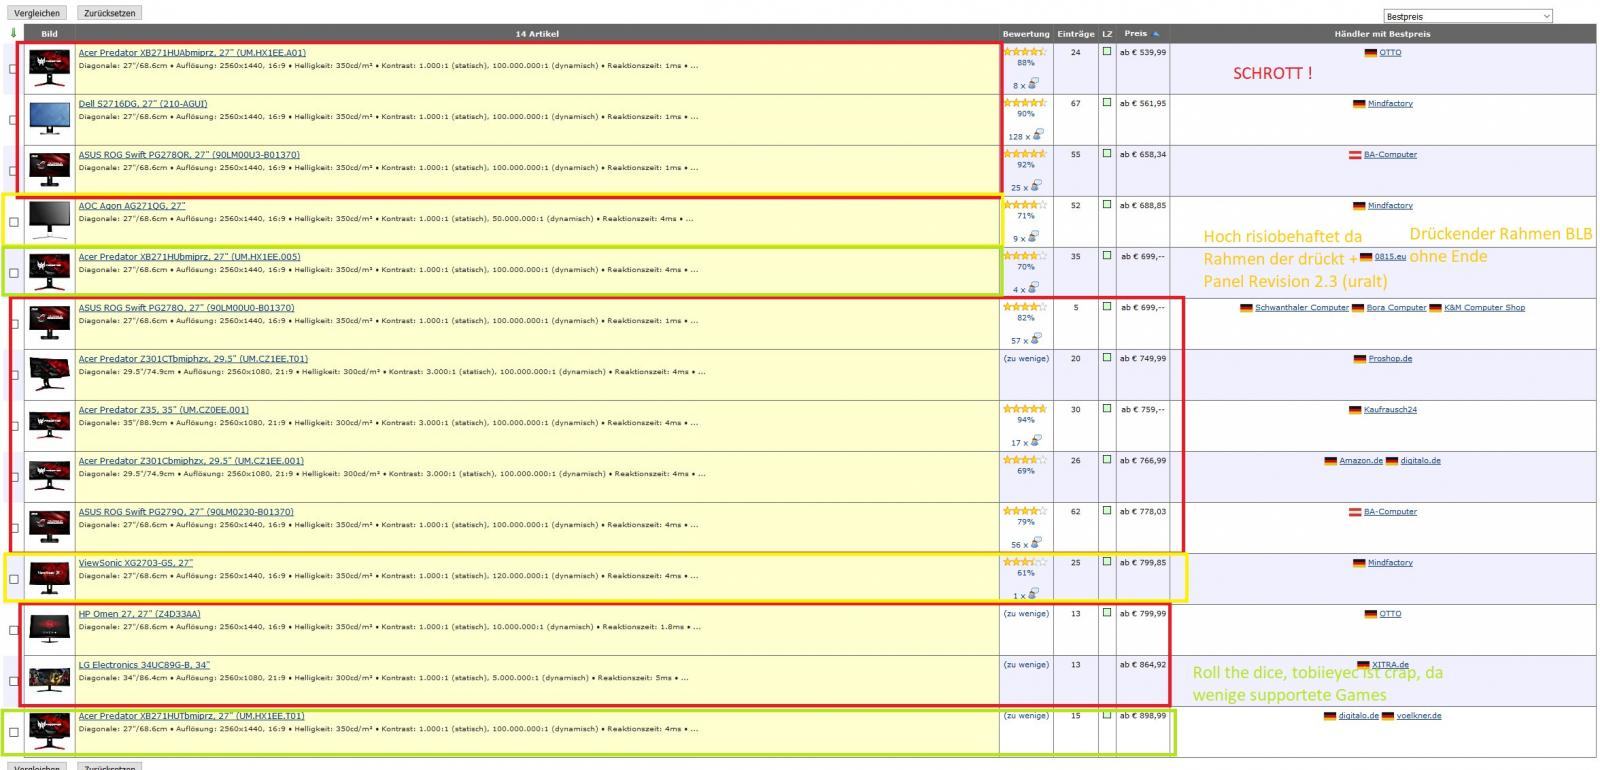
Task: Open reviews icon next to '128 x'
Action: pos(1038,135)
